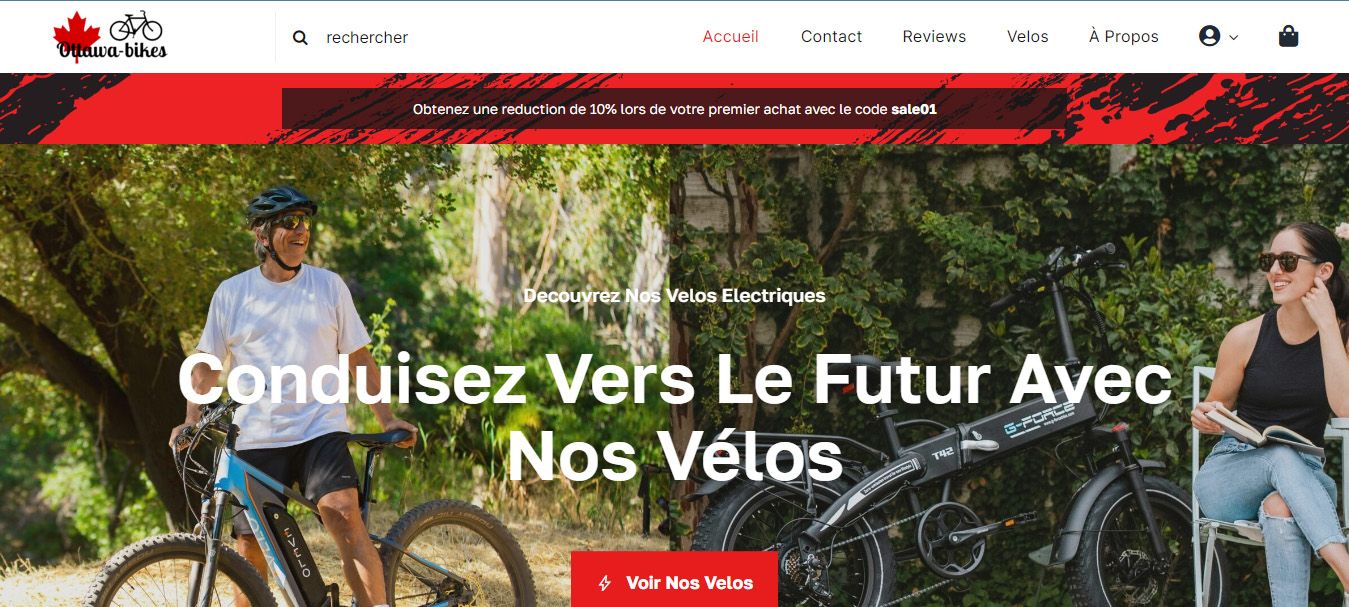Open the Contact page
Image resolution: width=1349 pixels, height=607 pixels.
coord(831,36)
